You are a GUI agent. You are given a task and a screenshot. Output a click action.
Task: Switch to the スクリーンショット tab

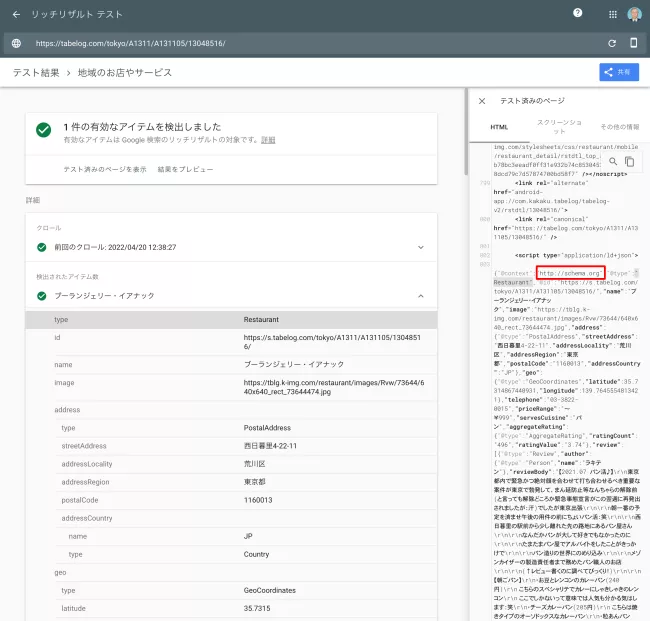[x=559, y=127]
